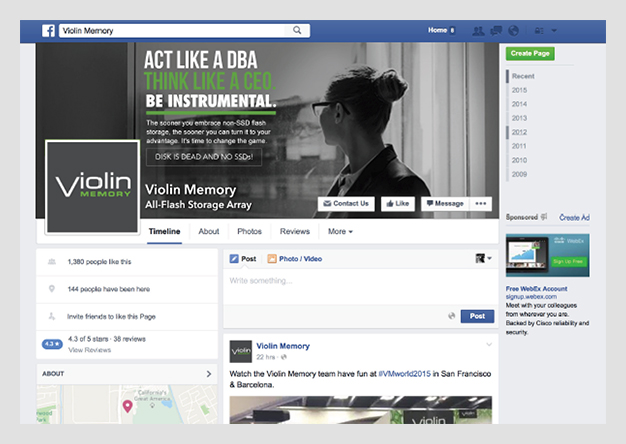
Task: Click the Violin Memory post author name
Action: pyautogui.click(x=283, y=346)
